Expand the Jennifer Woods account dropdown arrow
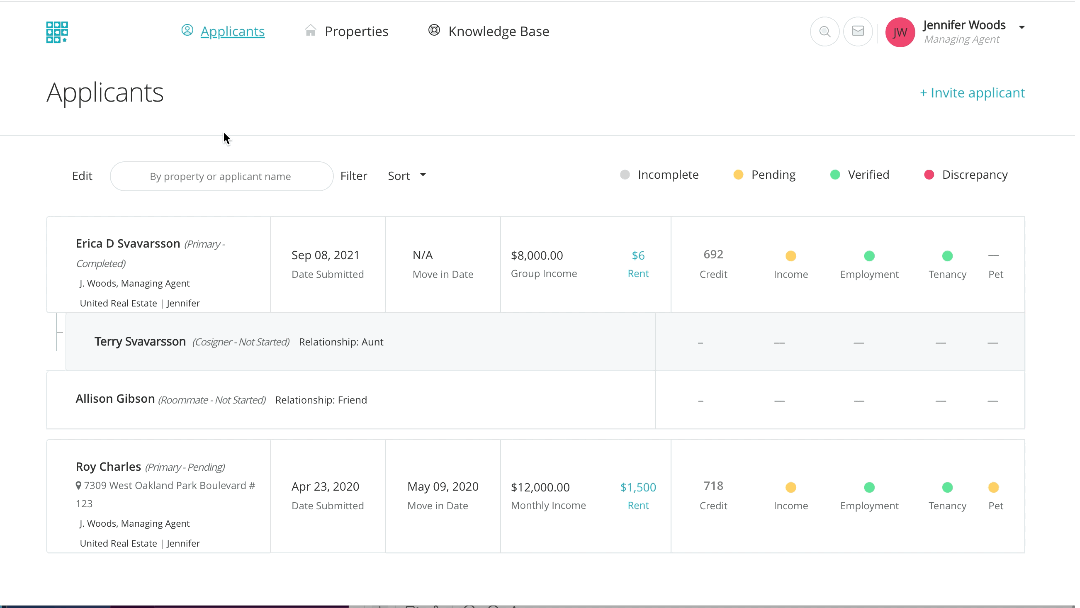 pyautogui.click(x=1021, y=28)
